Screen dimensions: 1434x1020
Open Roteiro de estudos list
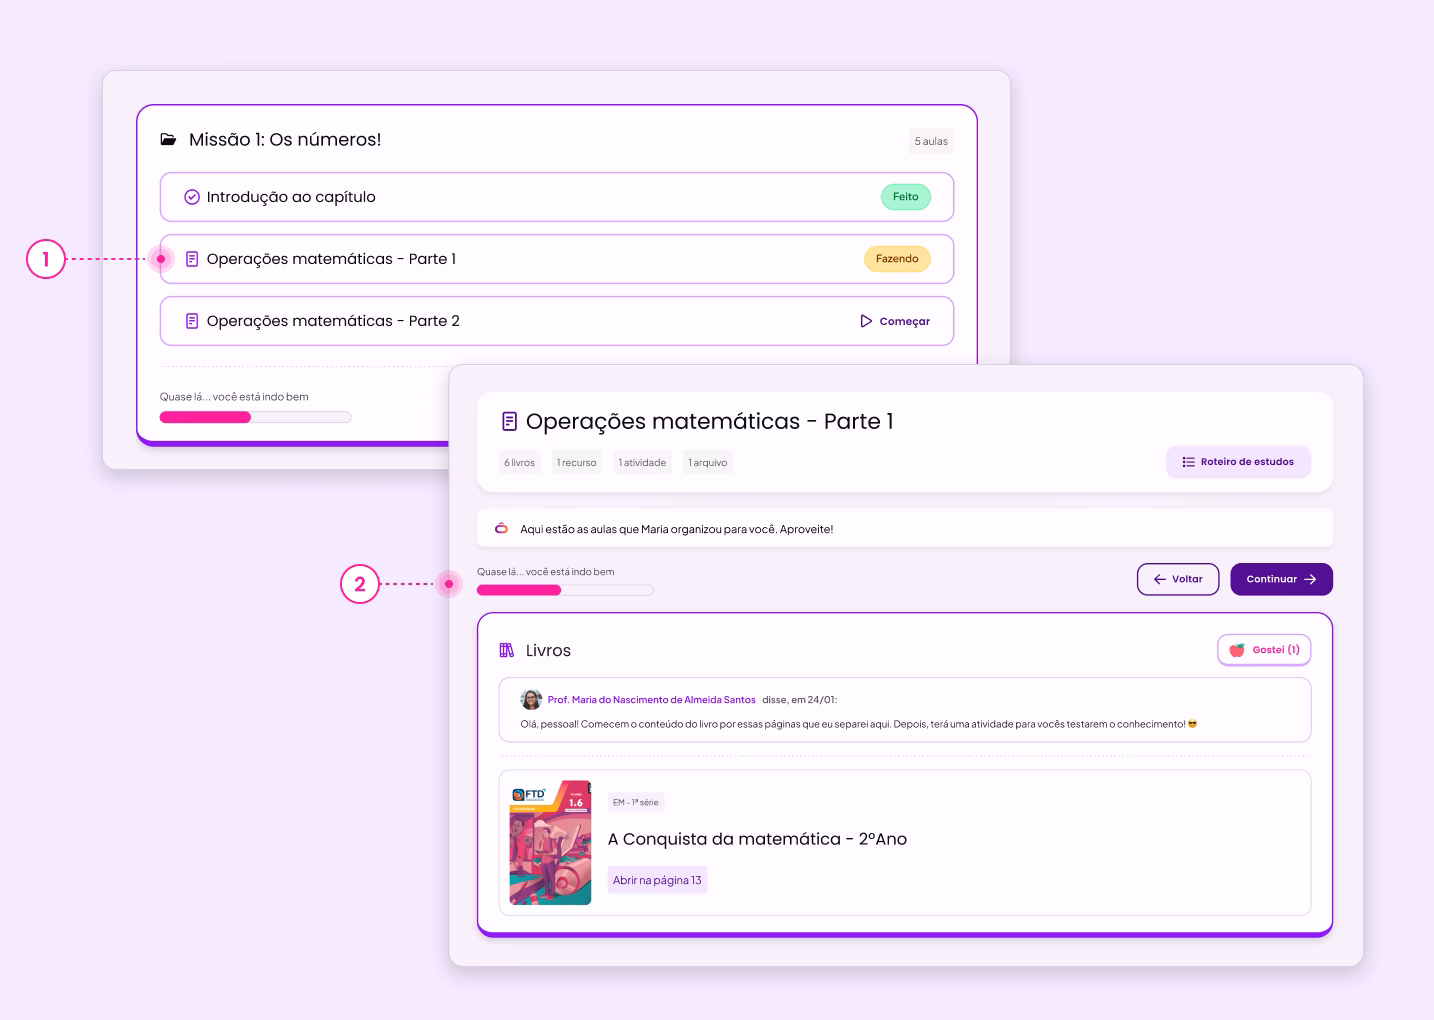[x=1238, y=462]
